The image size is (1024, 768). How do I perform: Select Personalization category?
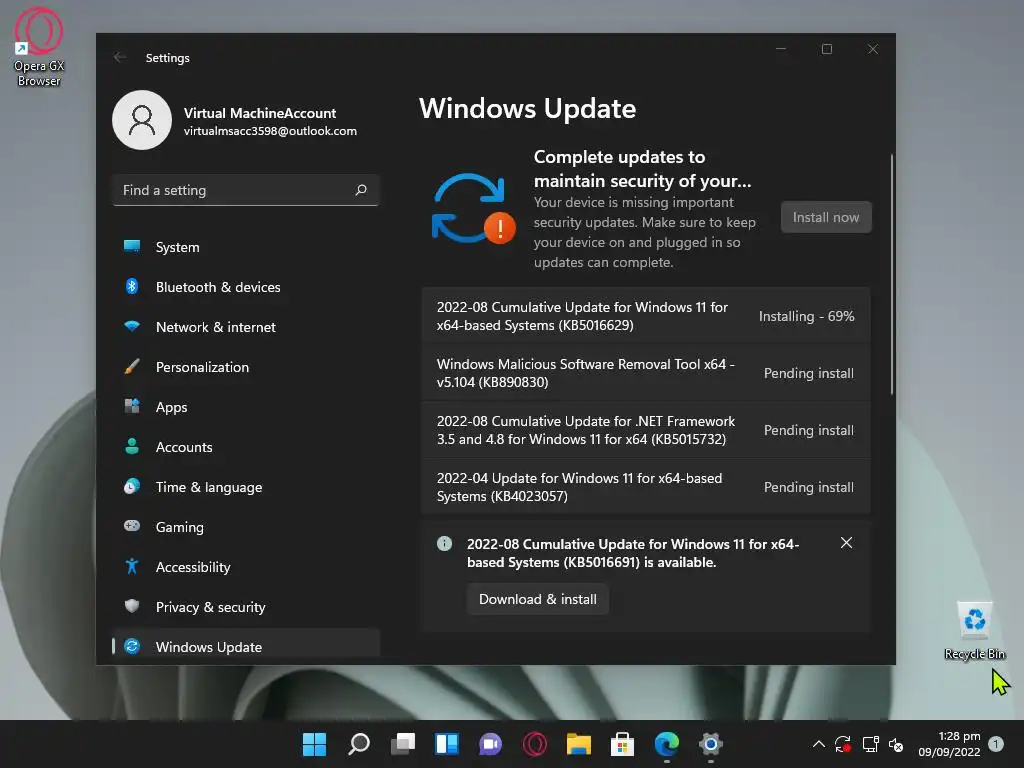pyautogui.click(x=246, y=367)
